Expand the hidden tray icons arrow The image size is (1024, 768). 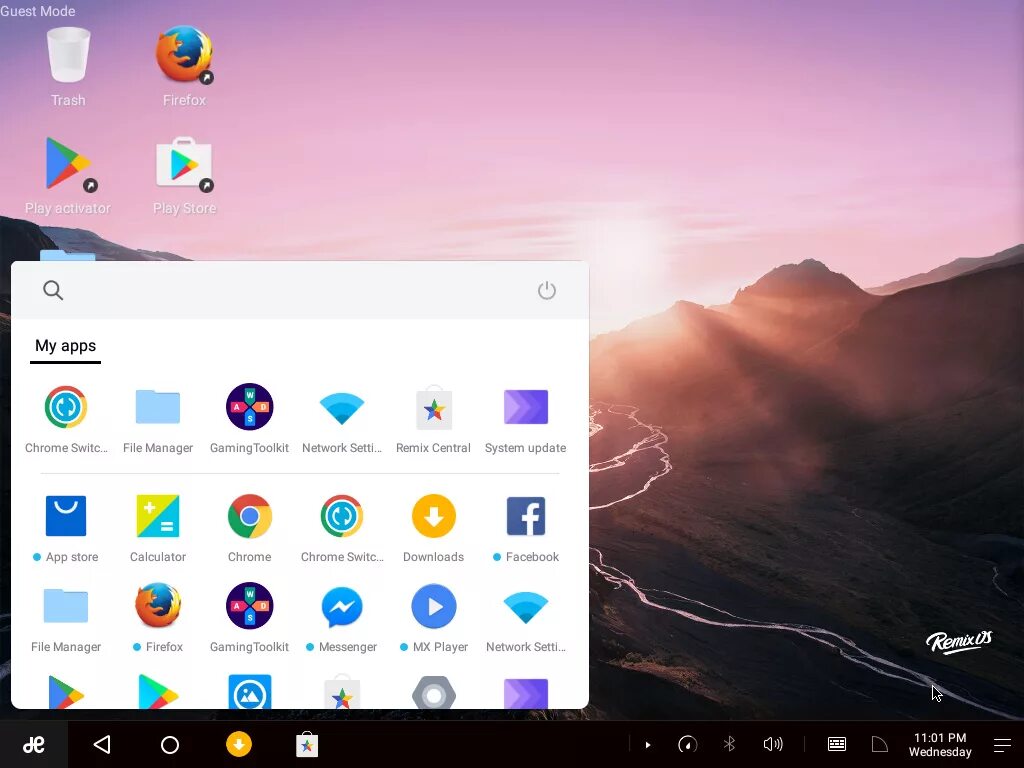[x=647, y=744]
